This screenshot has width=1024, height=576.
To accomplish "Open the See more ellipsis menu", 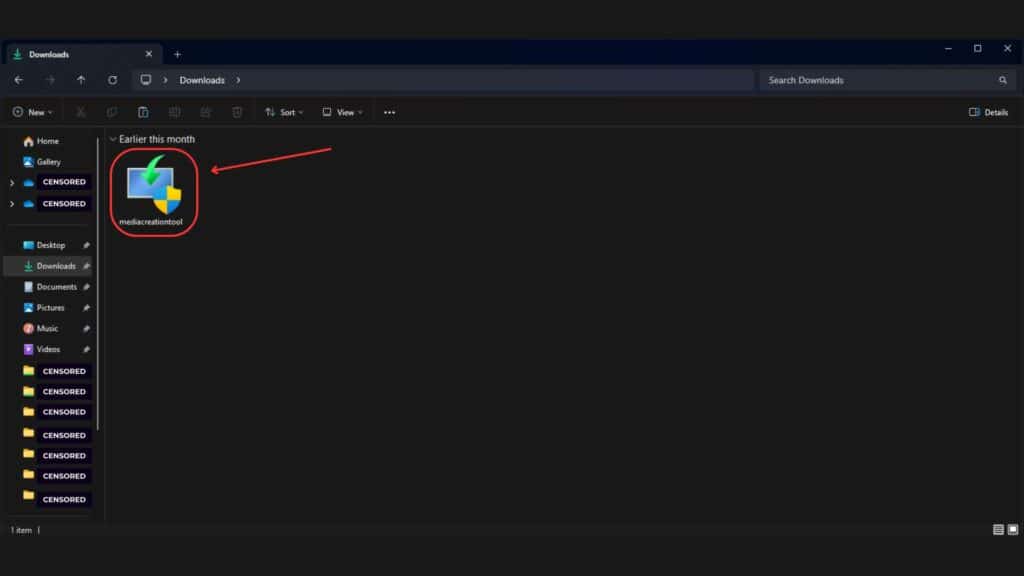I will (x=389, y=112).
